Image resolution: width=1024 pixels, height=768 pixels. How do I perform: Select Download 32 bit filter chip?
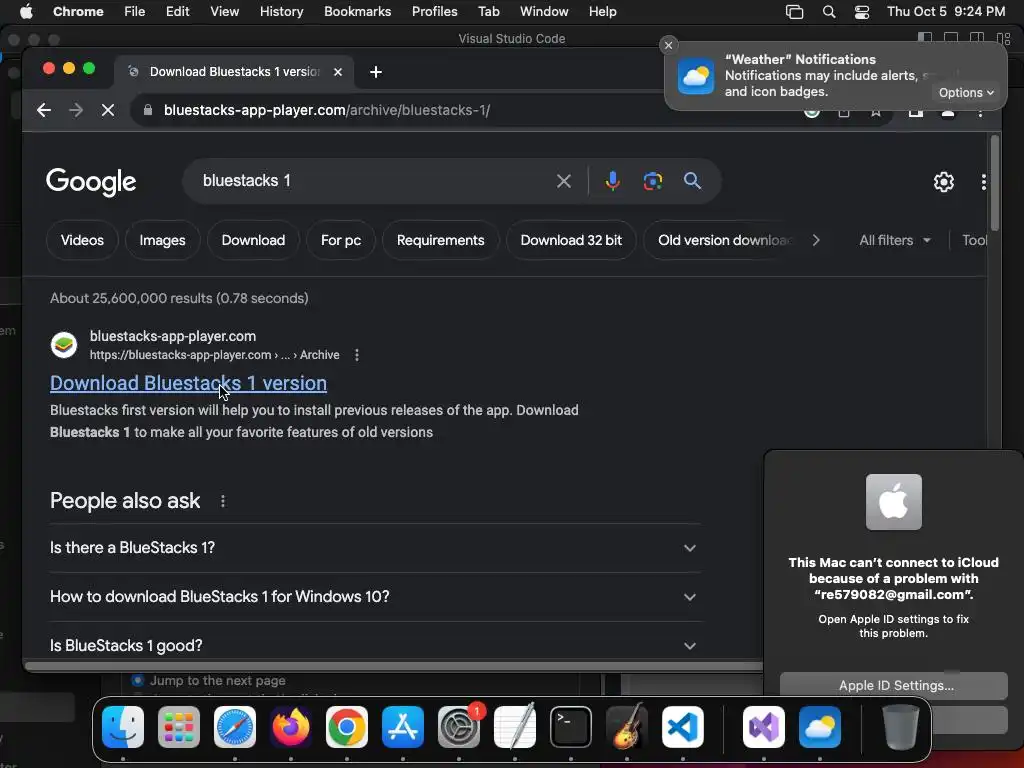[571, 240]
